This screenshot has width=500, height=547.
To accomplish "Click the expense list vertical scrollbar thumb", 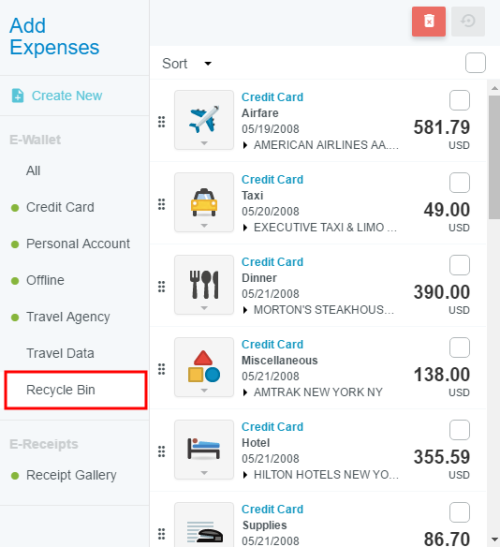I will pos(494,157).
